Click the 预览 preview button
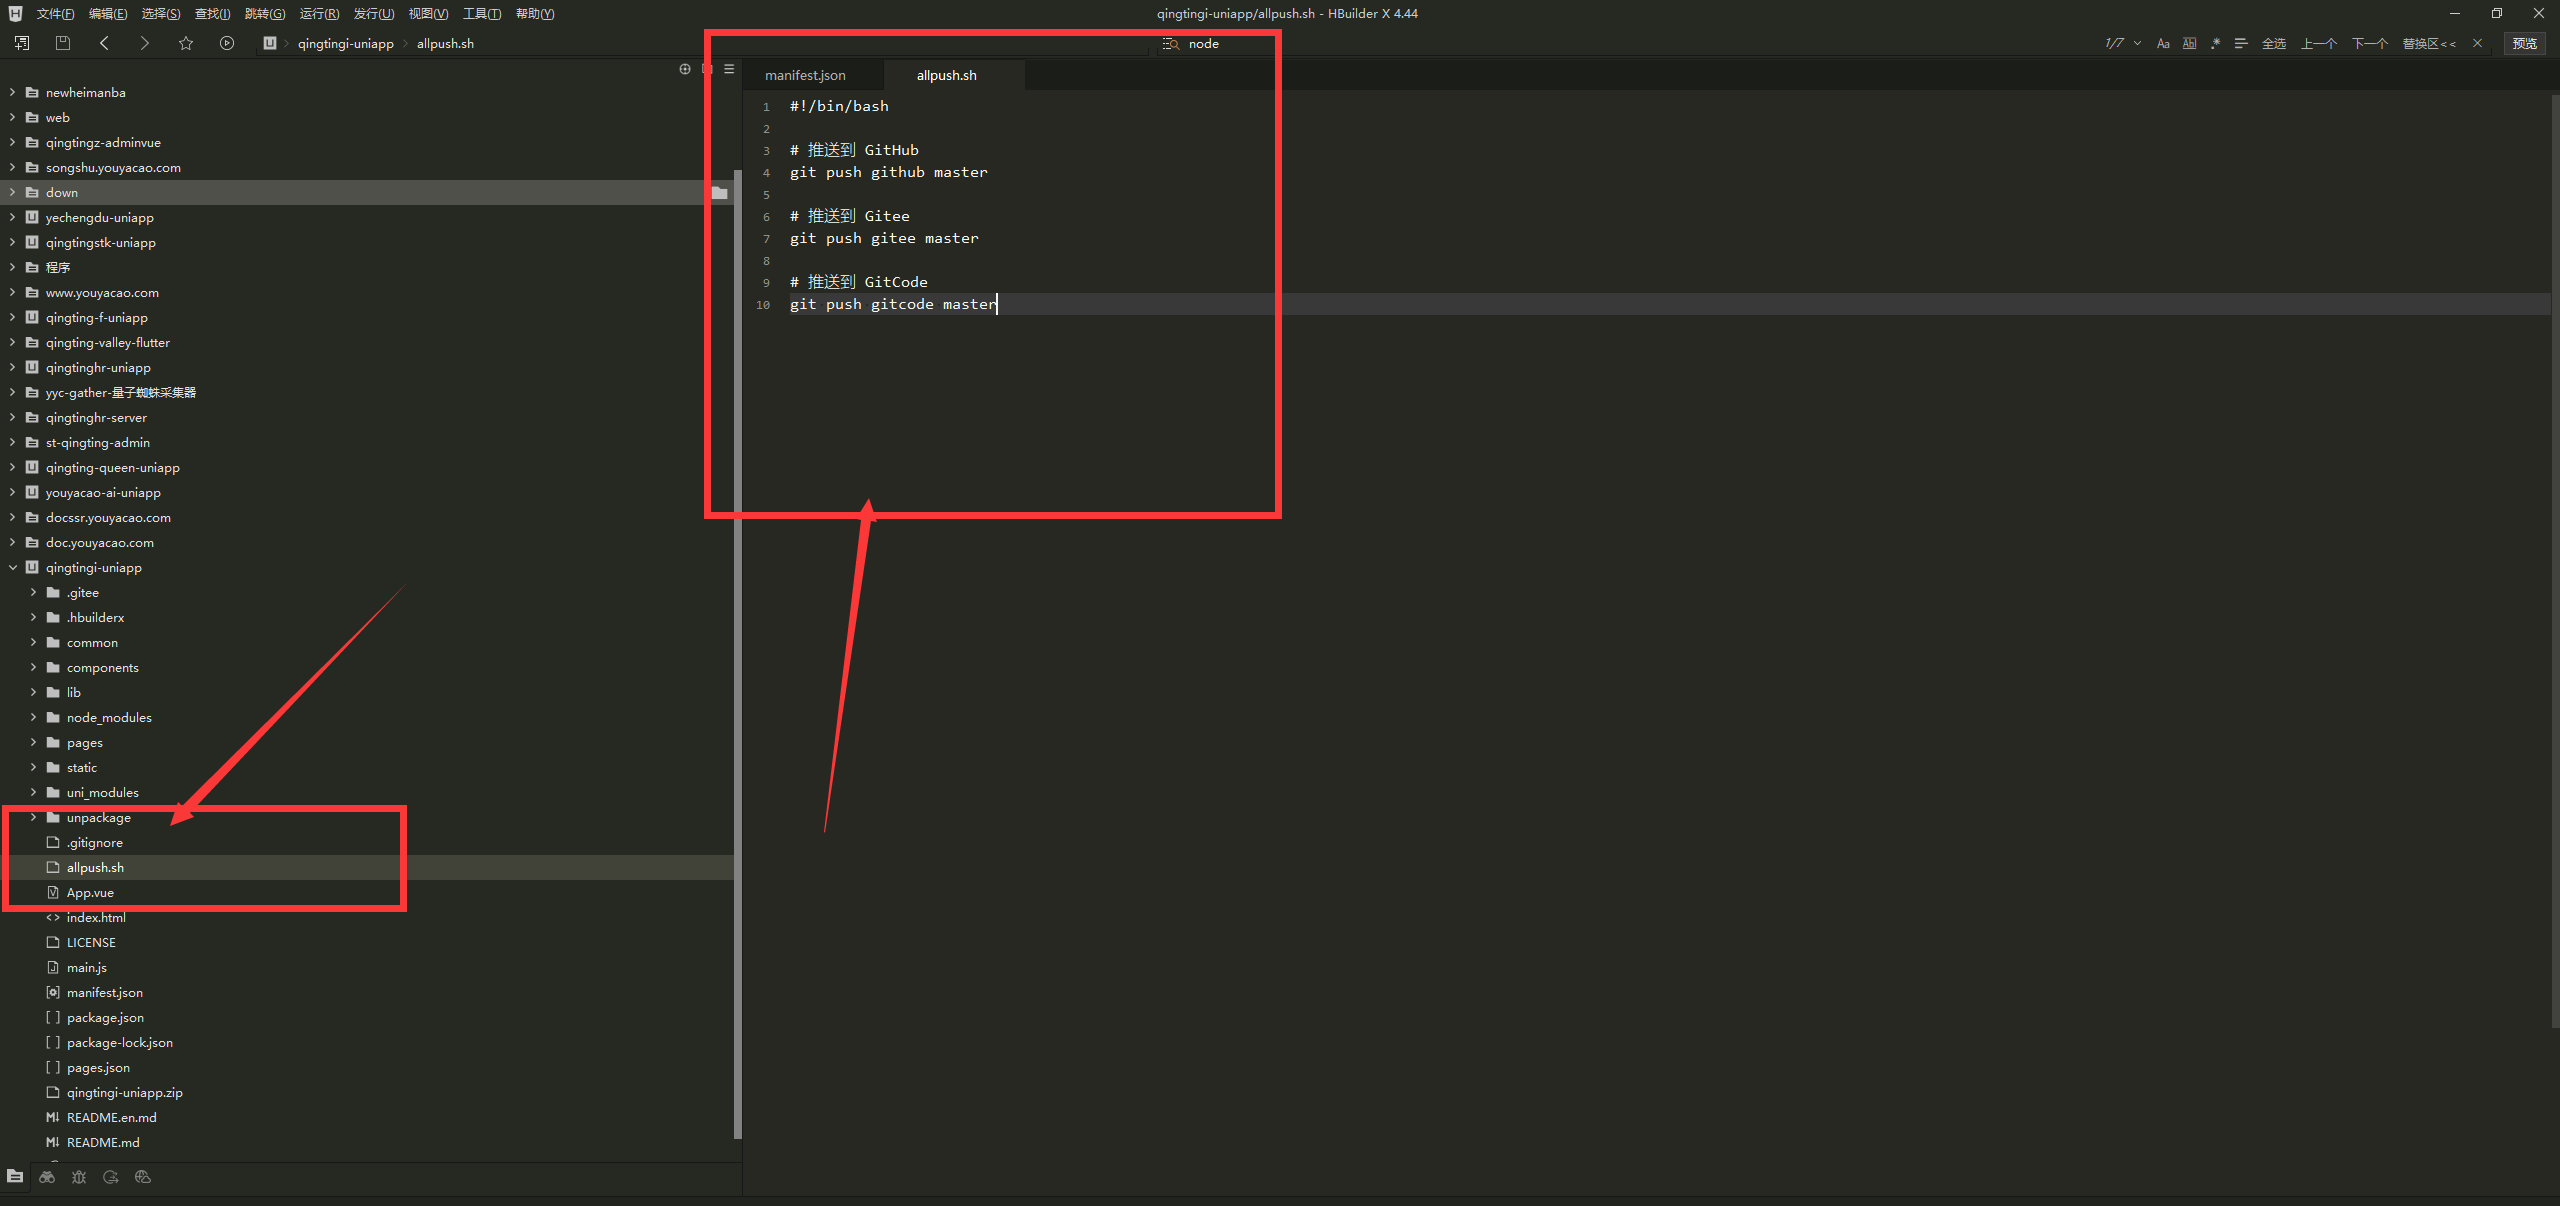Image resolution: width=2560 pixels, height=1206 pixels. (2524, 43)
